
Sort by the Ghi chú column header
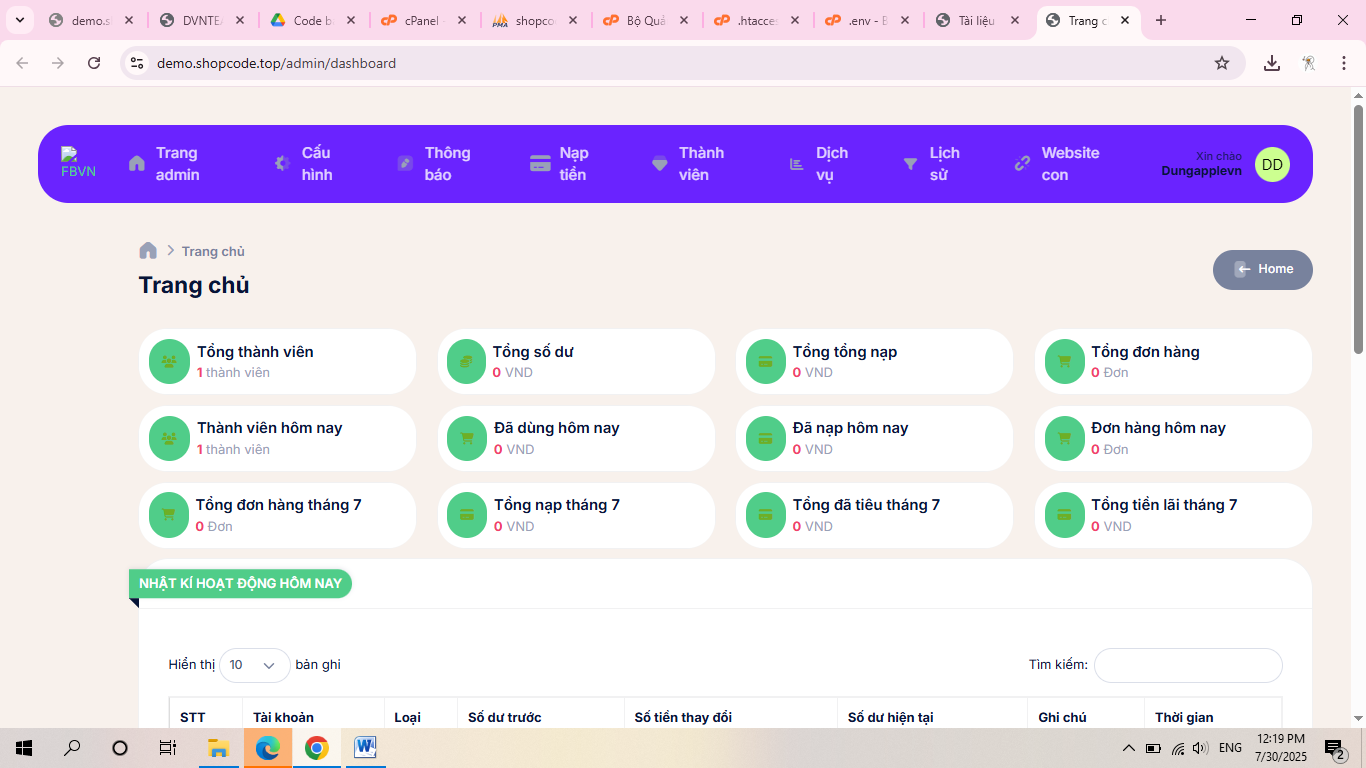(1086, 717)
